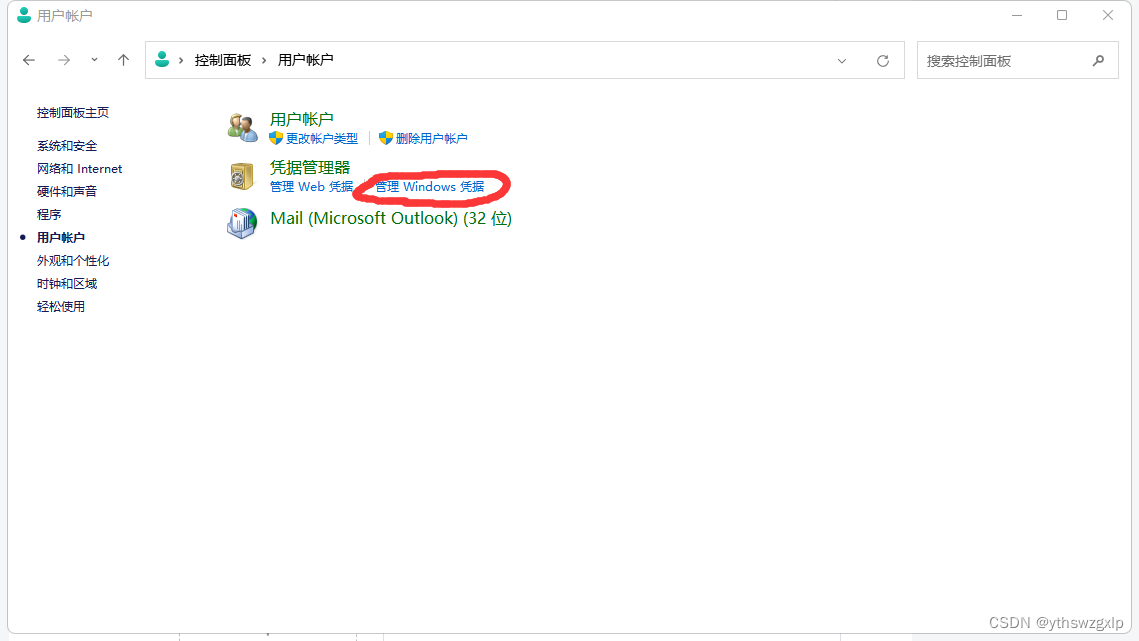This screenshot has height=641, width=1139.
Task: Open the 凭据管理器 heading
Action: coord(310,168)
